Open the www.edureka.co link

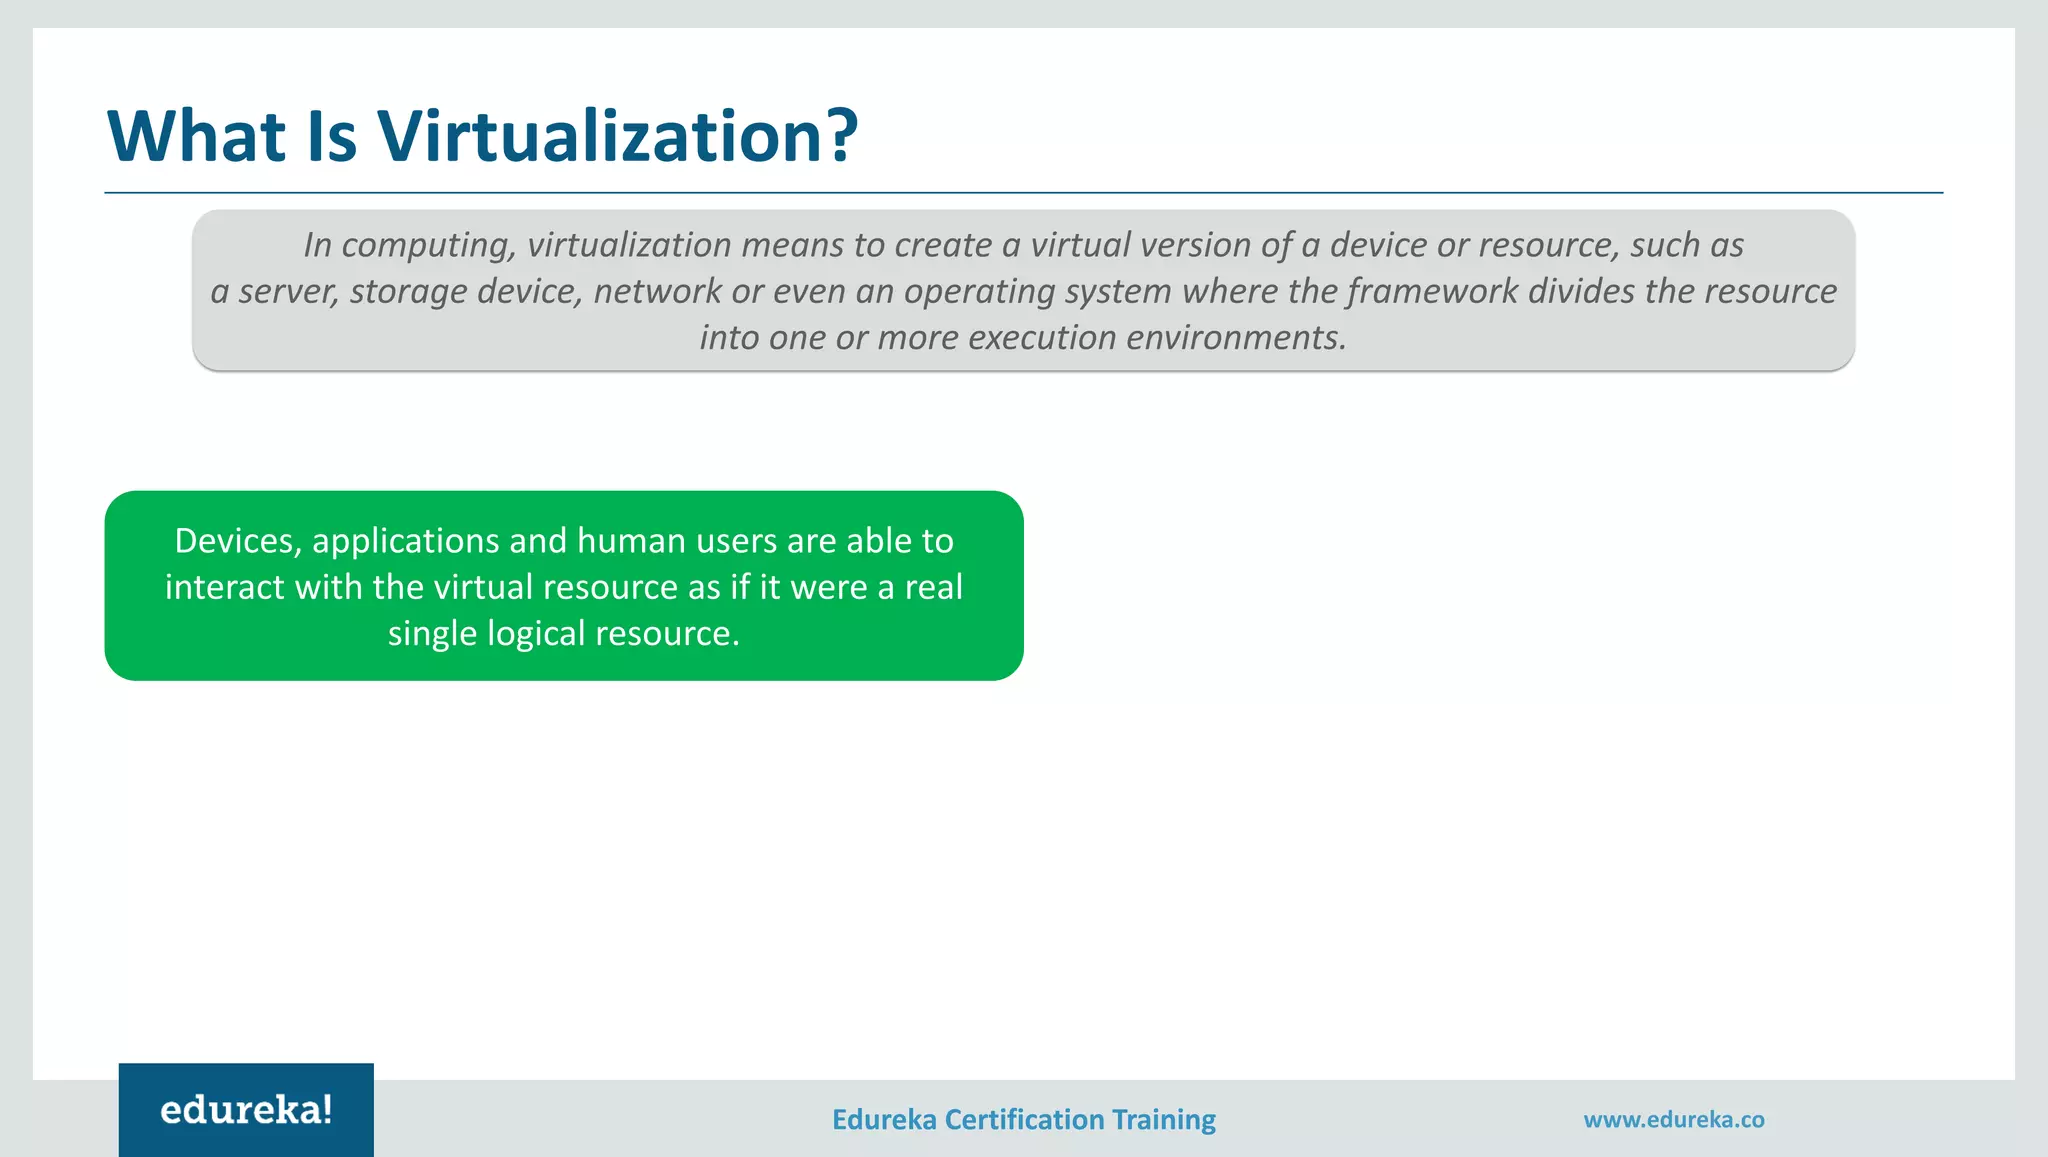(1673, 1119)
